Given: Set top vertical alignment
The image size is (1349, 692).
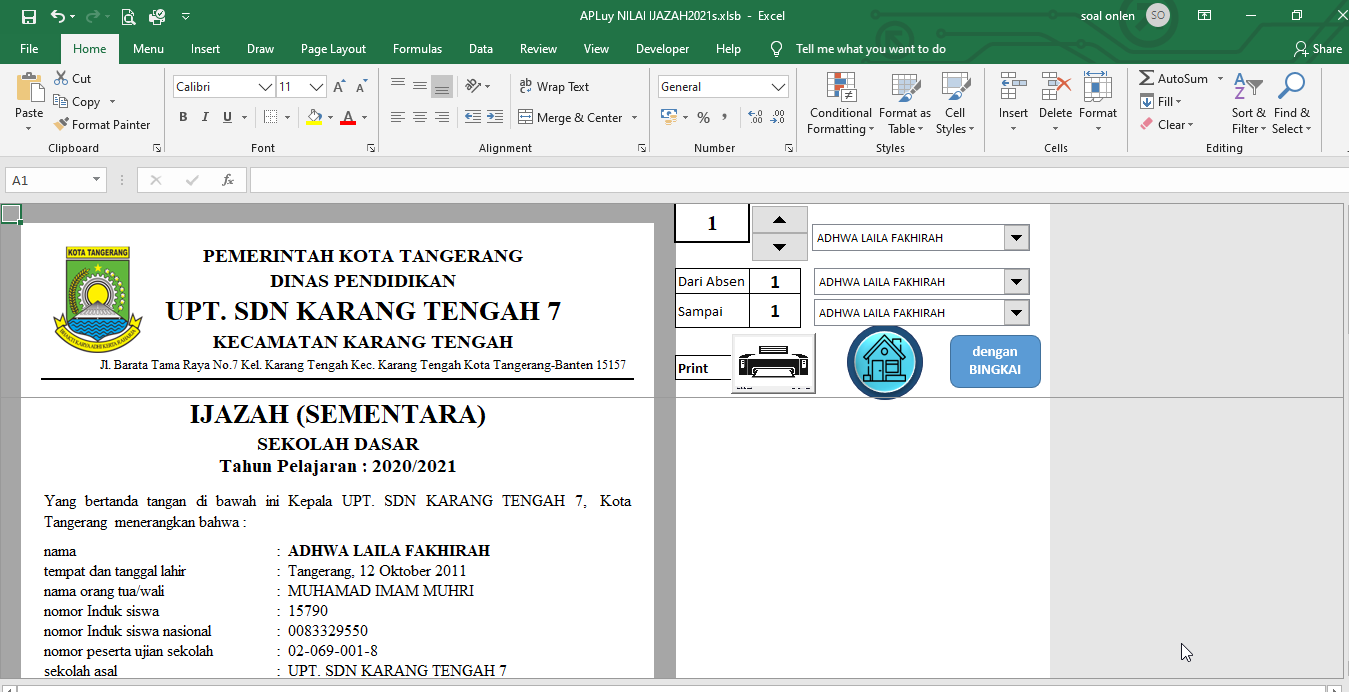Looking at the screenshot, I should [398, 87].
